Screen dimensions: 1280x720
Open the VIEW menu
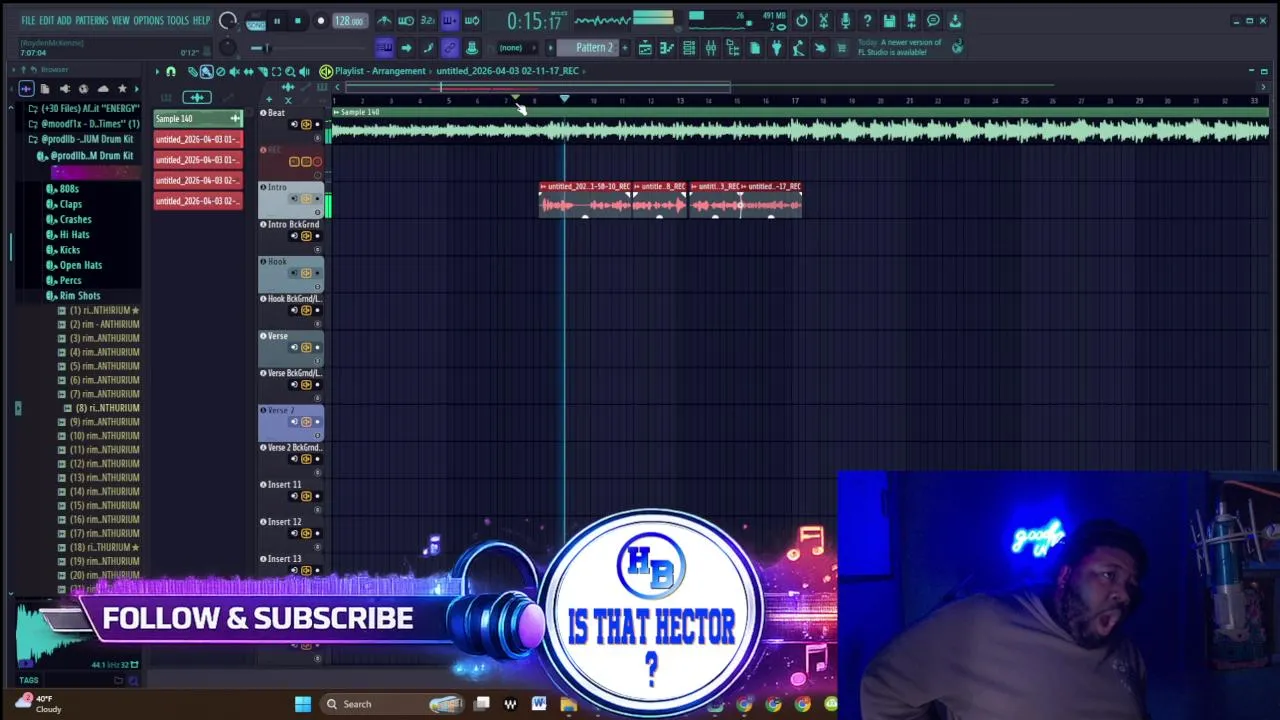[x=120, y=20]
